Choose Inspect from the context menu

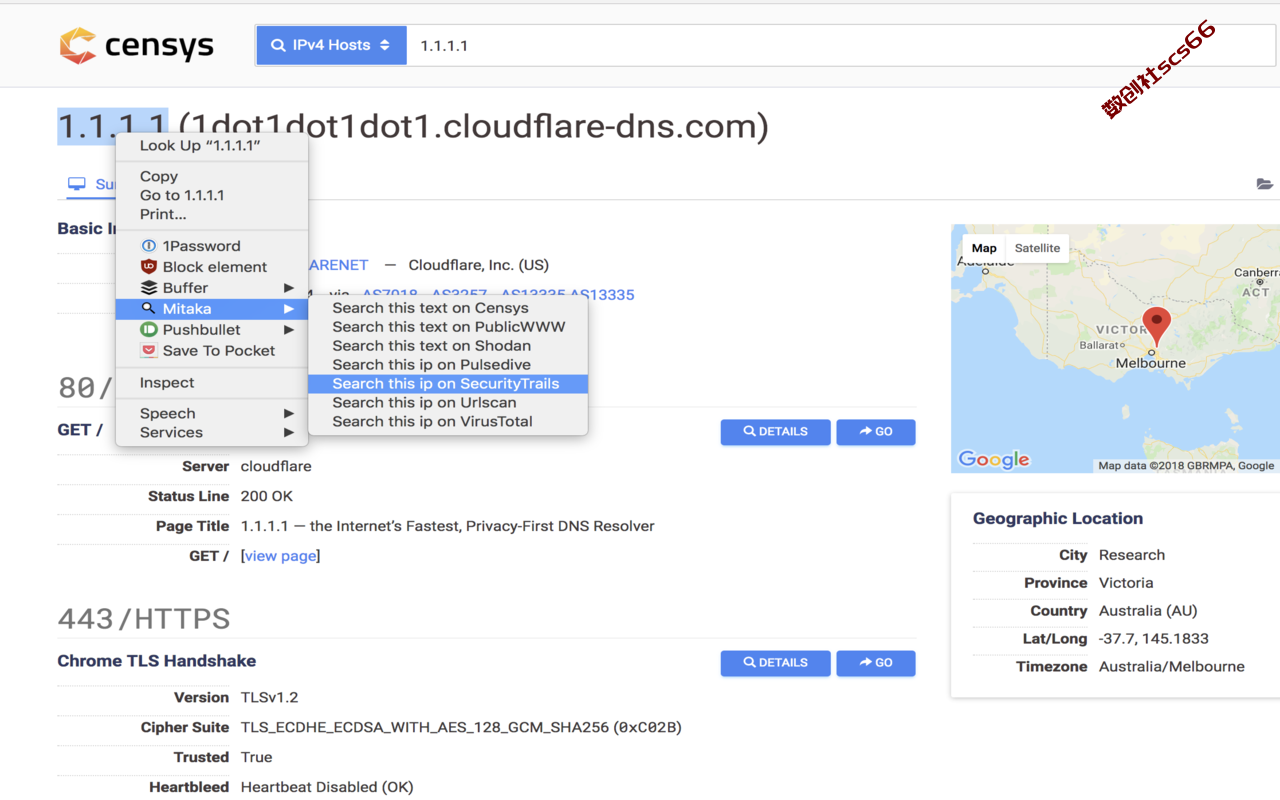coord(212,383)
